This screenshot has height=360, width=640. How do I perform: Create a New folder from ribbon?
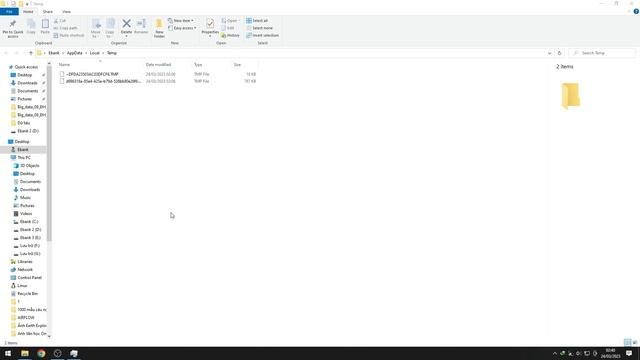pos(159,29)
